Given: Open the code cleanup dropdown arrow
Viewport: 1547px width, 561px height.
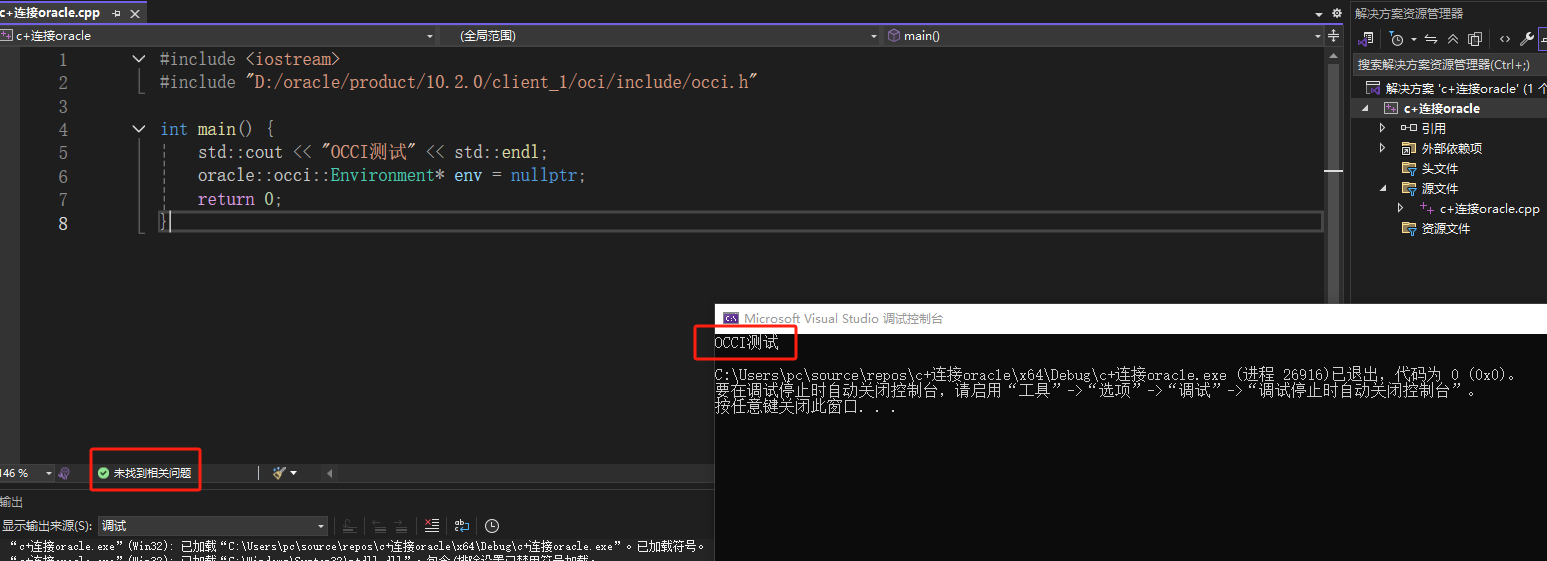Looking at the screenshot, I should [294, 473].
